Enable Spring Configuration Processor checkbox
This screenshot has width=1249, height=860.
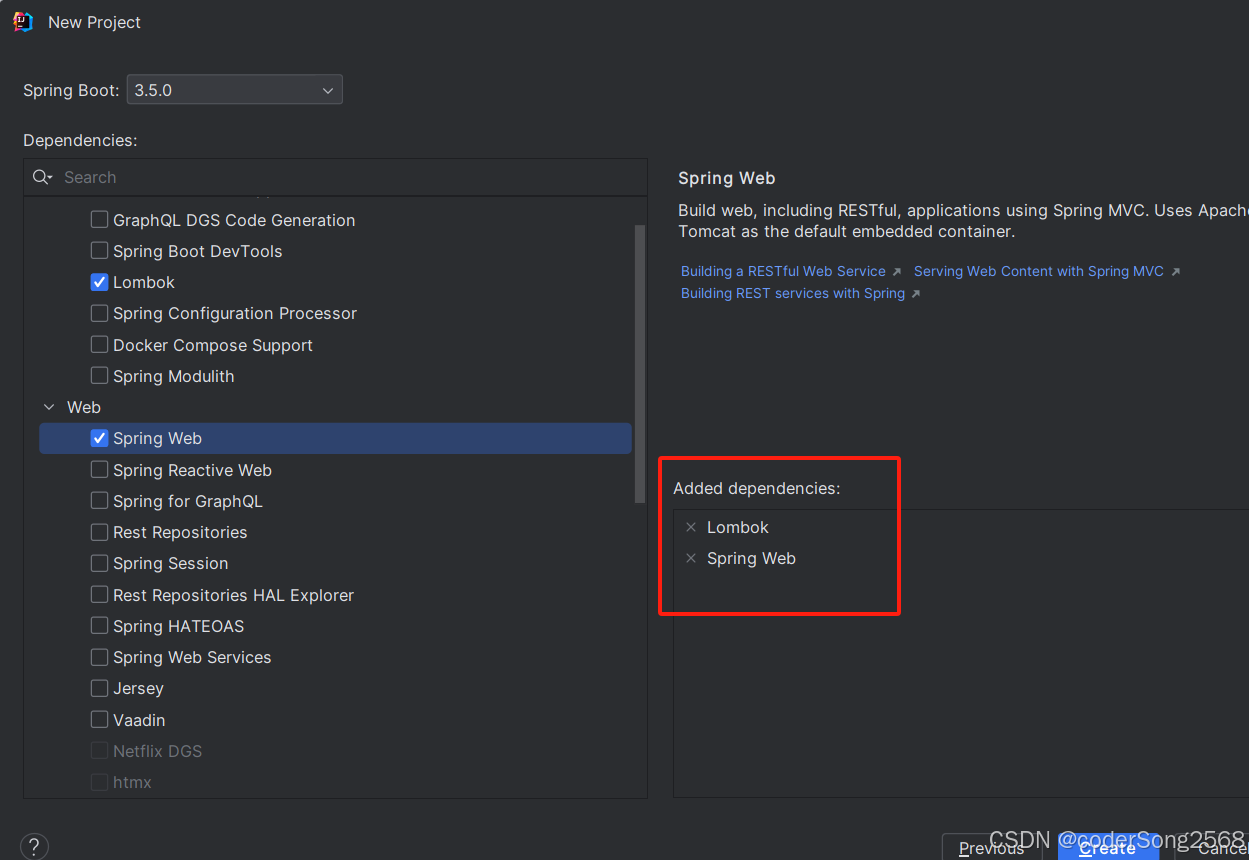[99, 313]
